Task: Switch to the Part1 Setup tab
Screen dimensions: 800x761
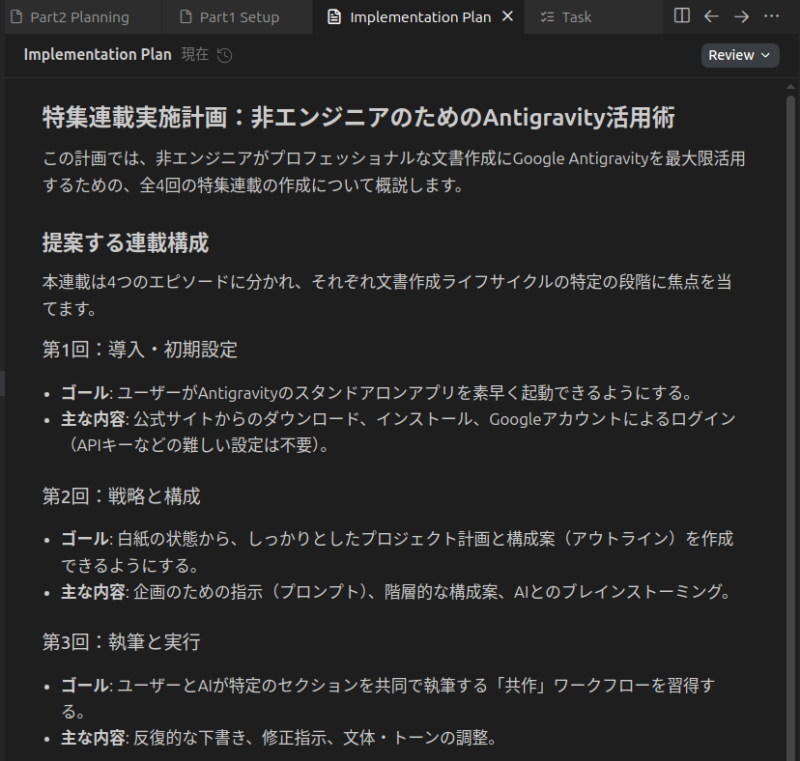Action: click(x=238, y=17)
